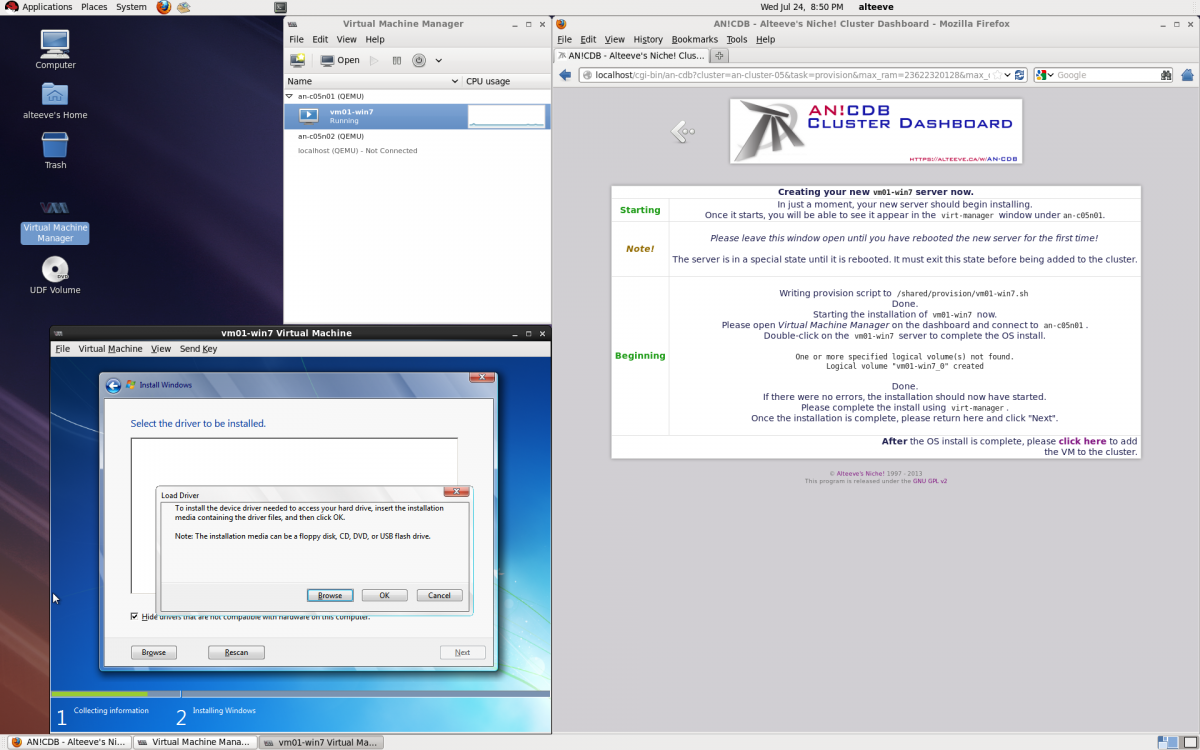Open the Send Key menu
Screen dimensions: 1200x750
[x=198, y=349]
